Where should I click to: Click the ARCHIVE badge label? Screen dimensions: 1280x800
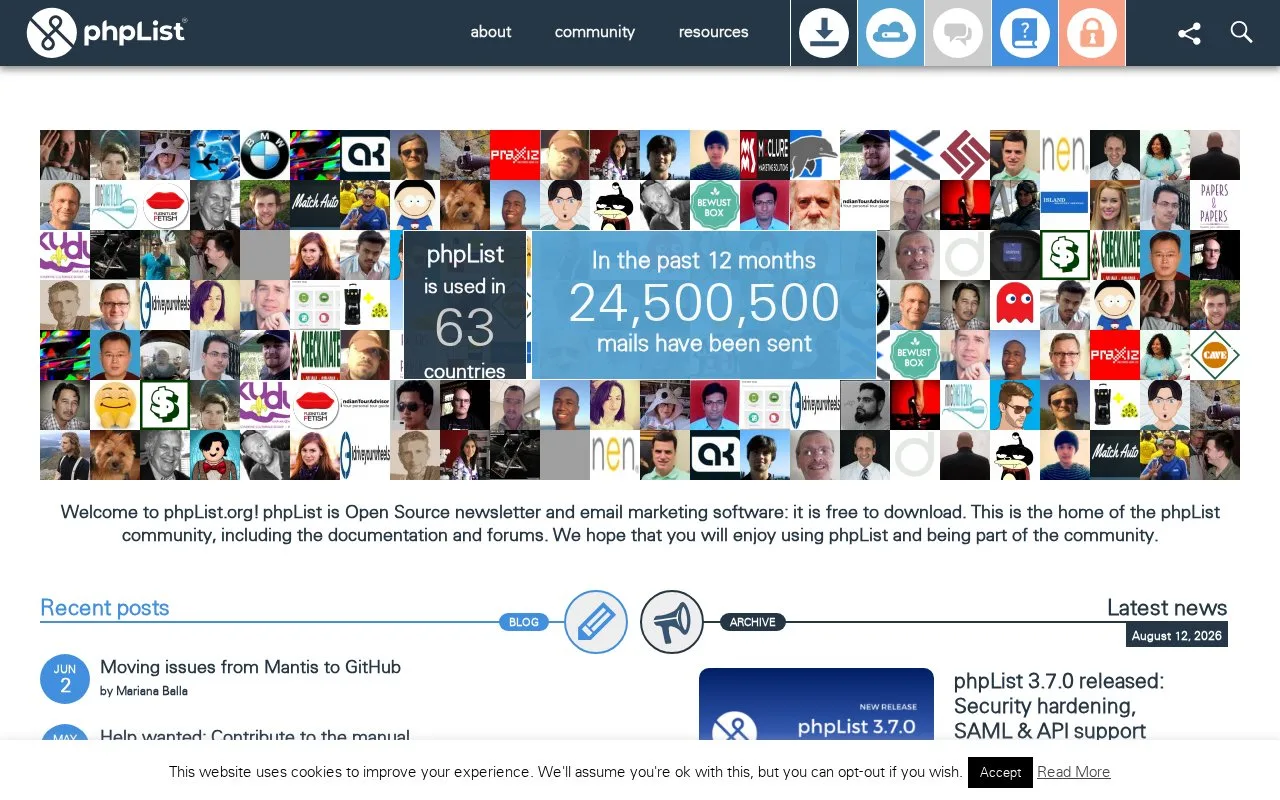point(753,622)
